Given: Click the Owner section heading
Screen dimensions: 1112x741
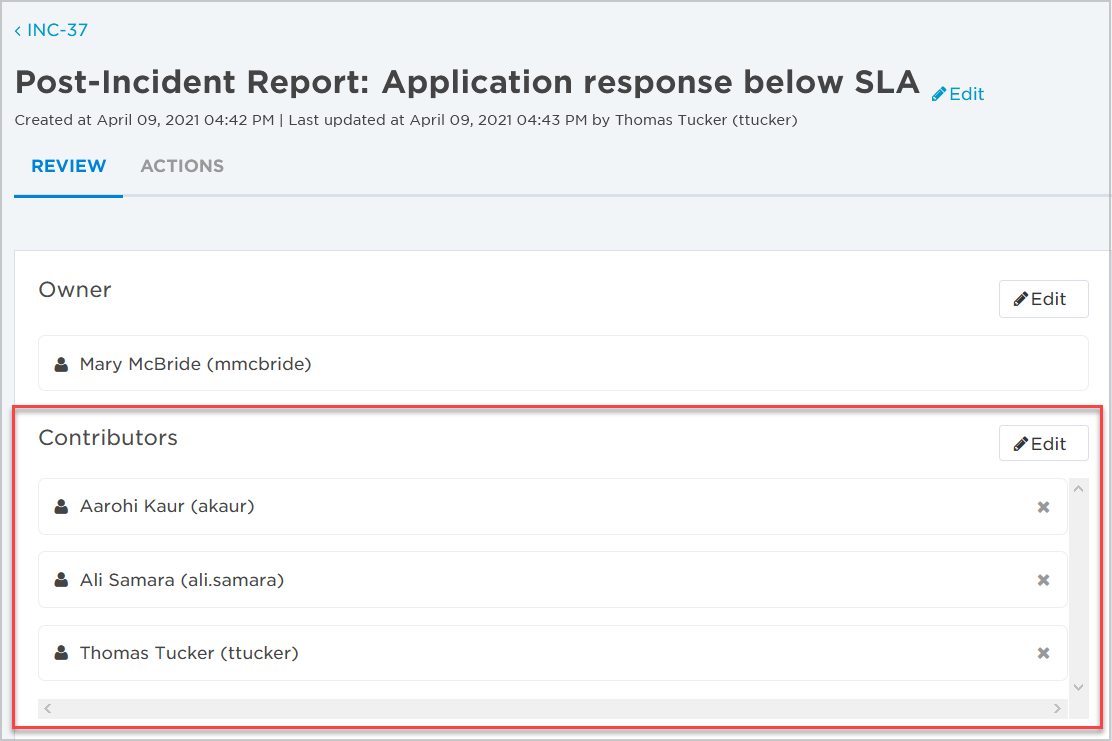Looking at the screenshot, I should pos(74,290).
